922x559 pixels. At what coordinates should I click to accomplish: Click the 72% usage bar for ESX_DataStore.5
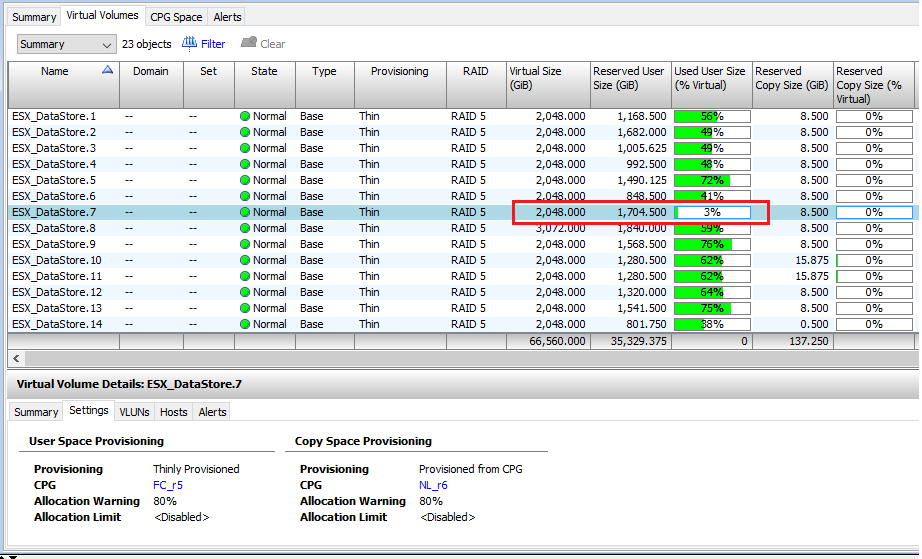[712, 180]
